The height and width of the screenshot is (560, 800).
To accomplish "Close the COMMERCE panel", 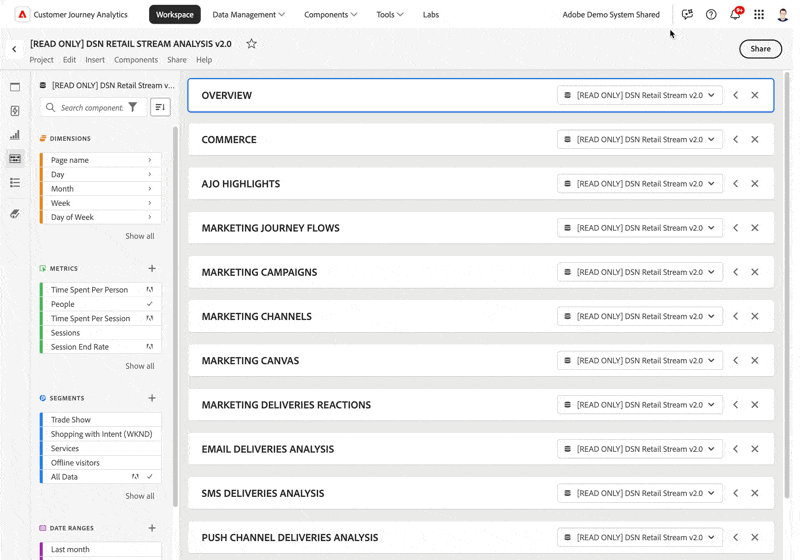I will click(755, 139).
